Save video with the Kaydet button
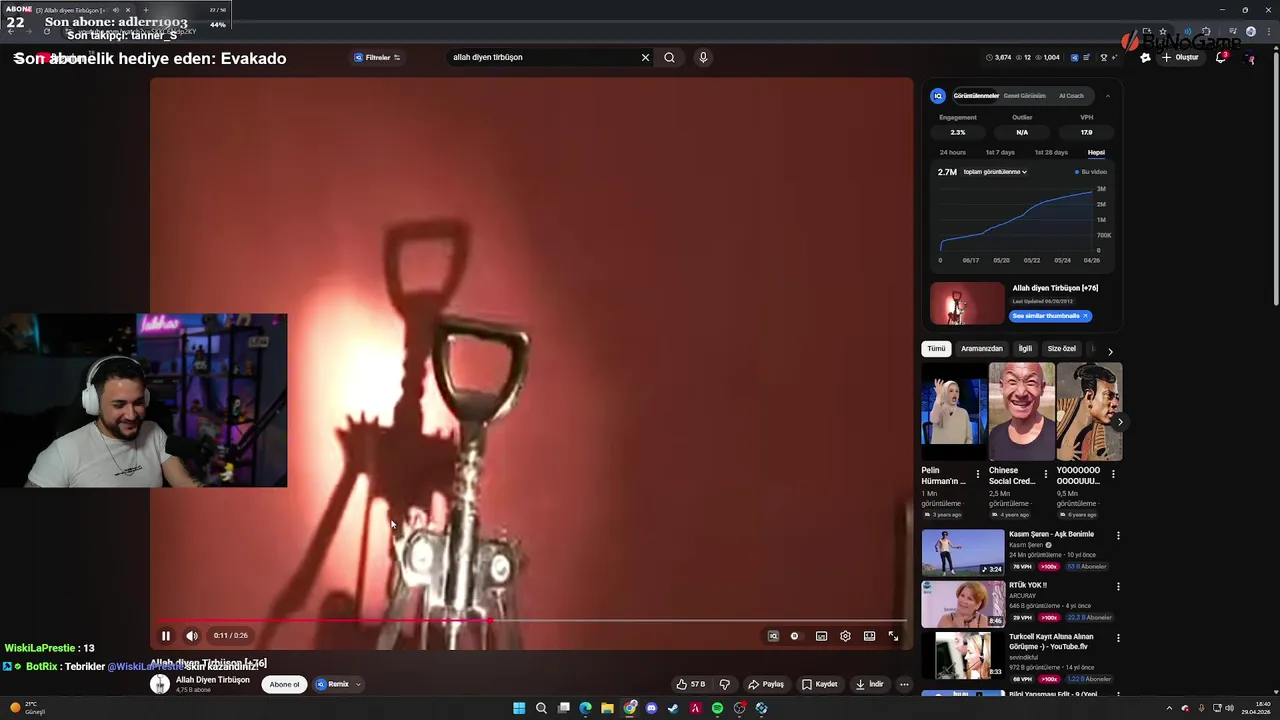 [x=819, y=684]
